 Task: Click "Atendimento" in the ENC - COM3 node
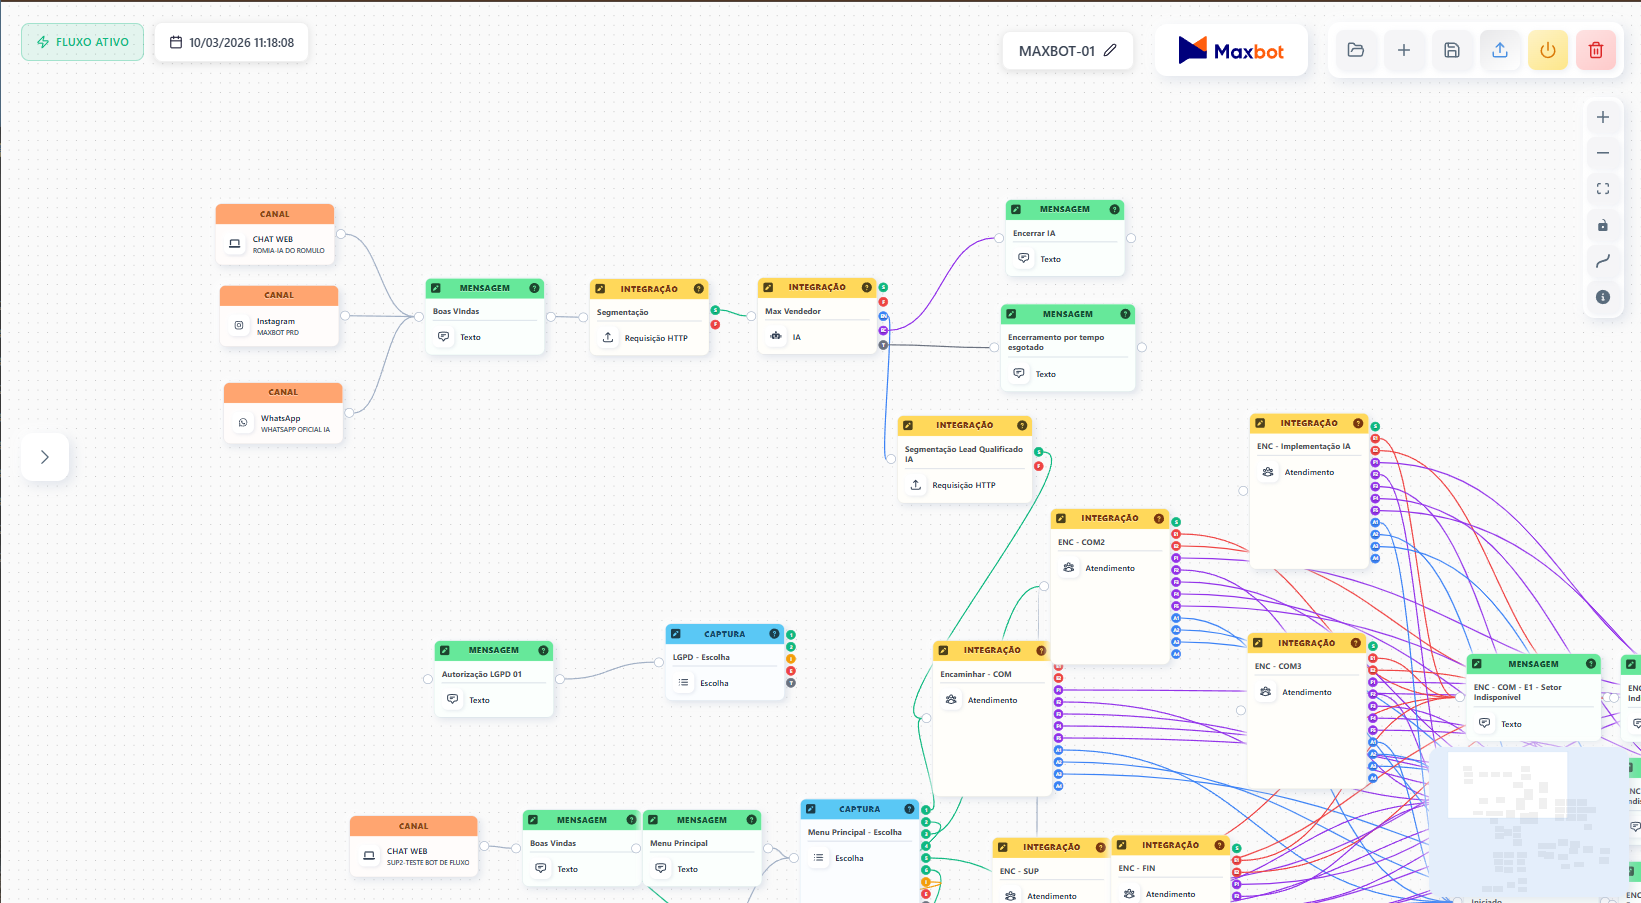click(1307, 692)
